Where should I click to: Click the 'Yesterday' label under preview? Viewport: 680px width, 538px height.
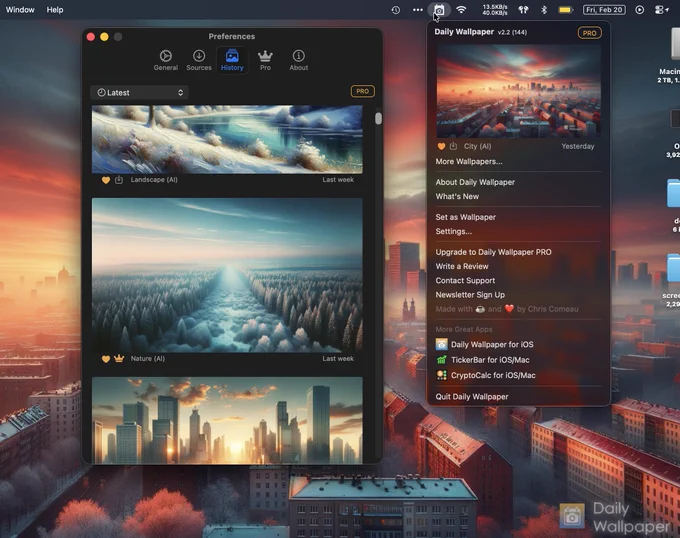(x=578, y=147)
